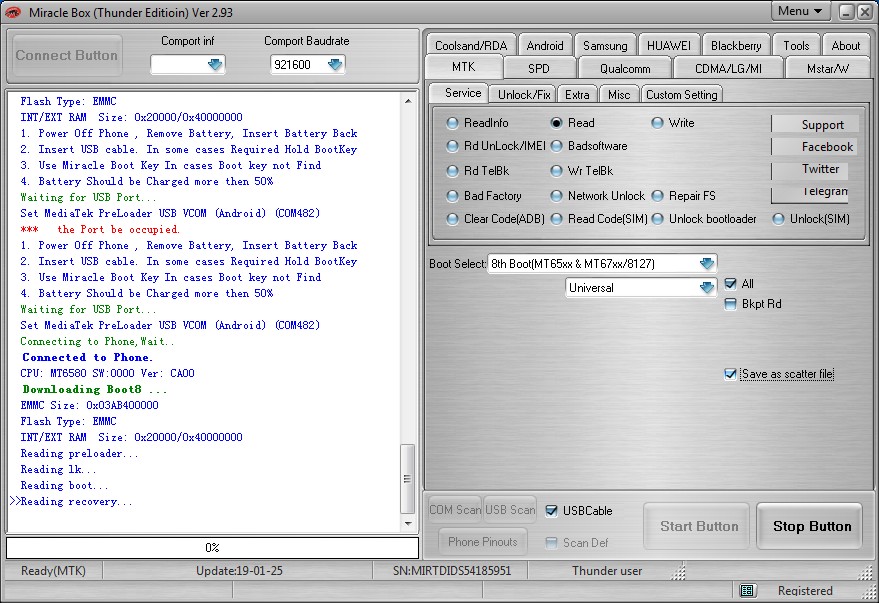Click the Twitter button

(x=810, y=169)
